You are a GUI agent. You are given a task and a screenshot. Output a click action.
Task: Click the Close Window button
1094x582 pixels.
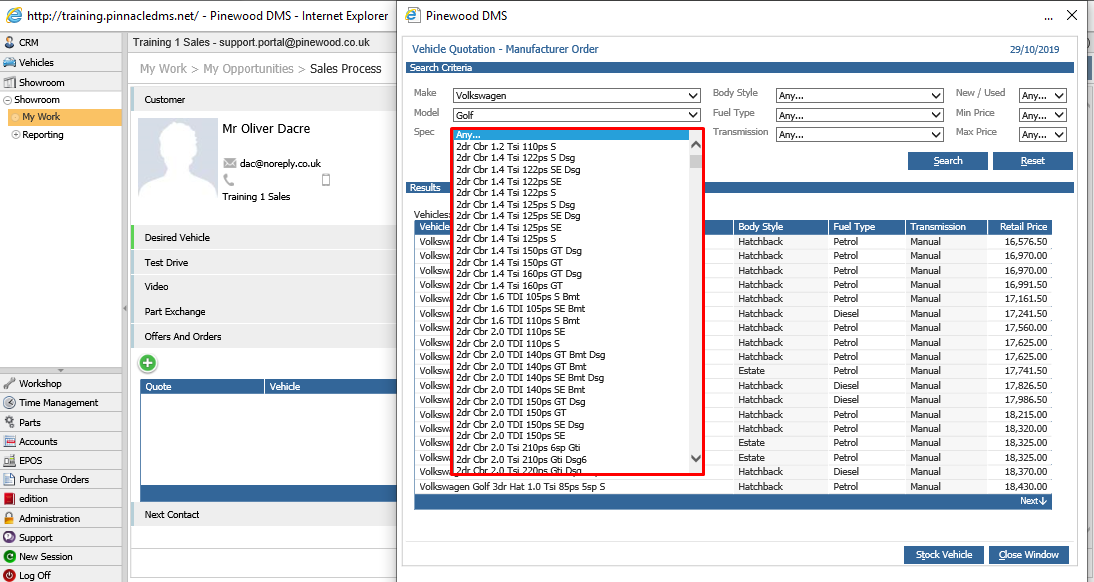click(1028, 555)
